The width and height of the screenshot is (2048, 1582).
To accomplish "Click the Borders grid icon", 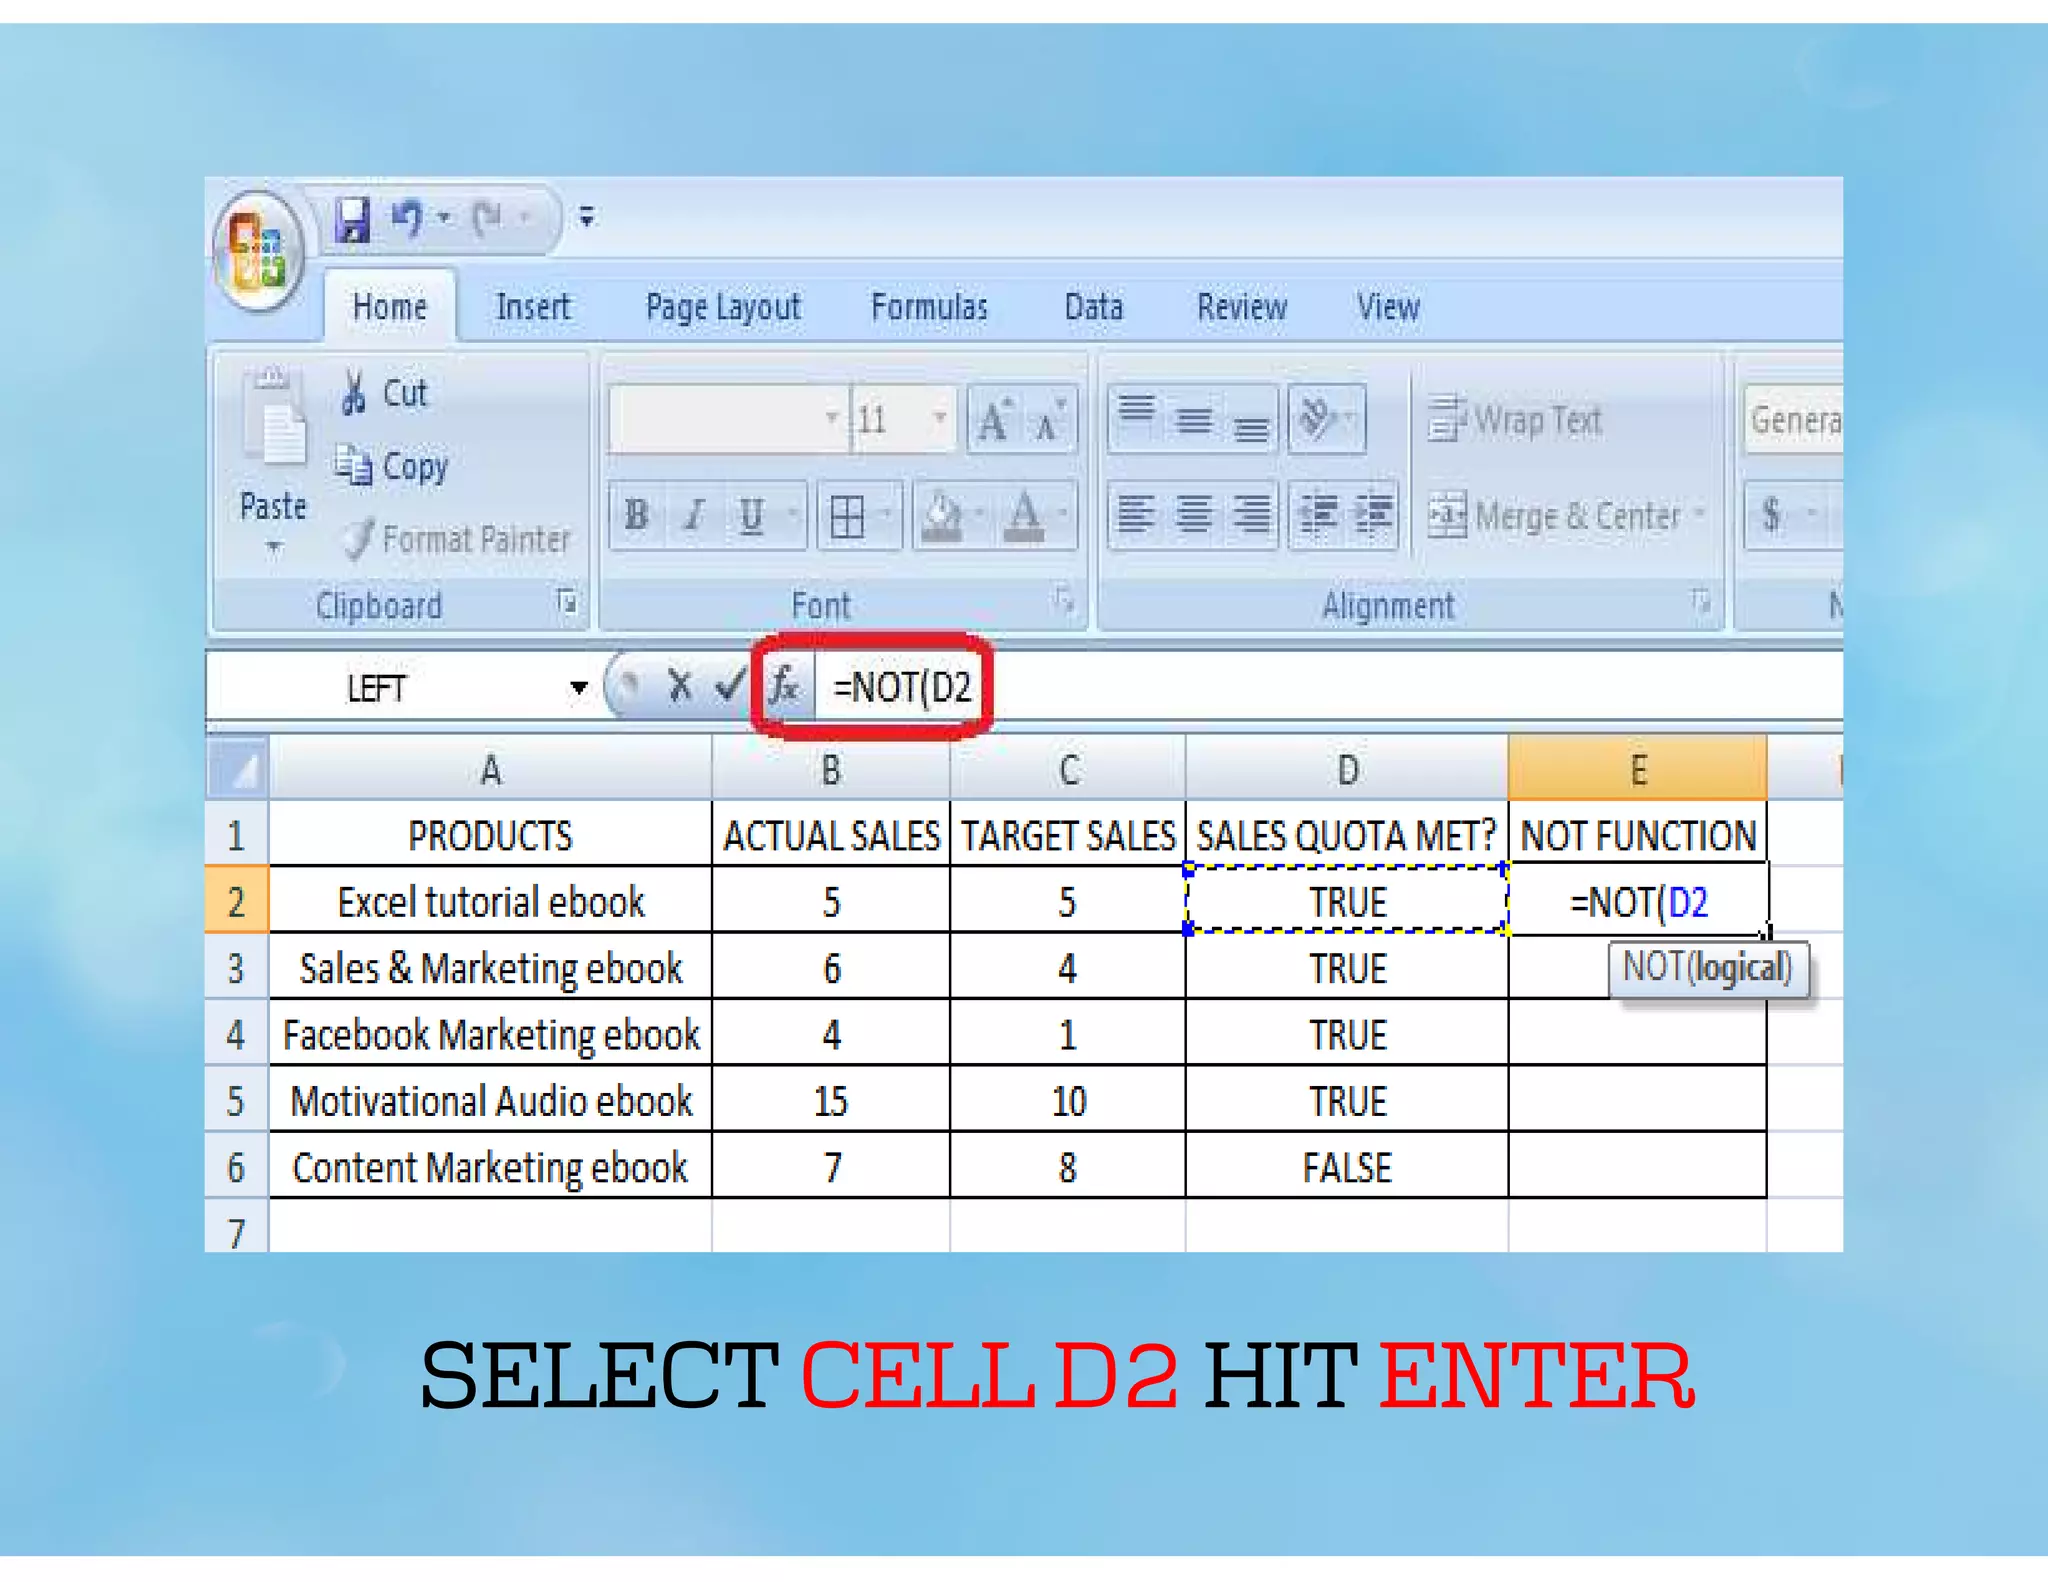I will click(x=848, y=516).
